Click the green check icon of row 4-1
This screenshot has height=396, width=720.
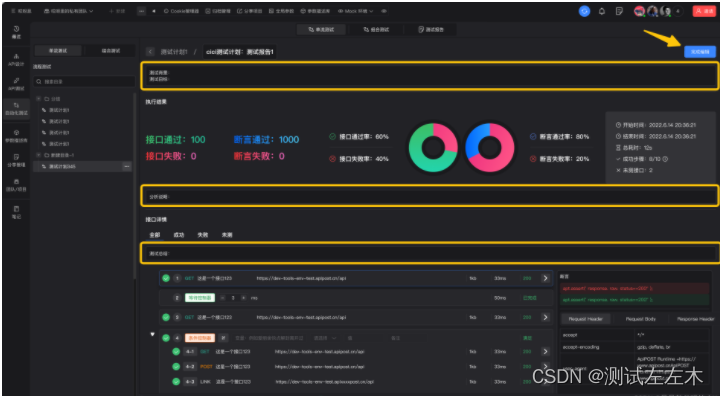(x=176, y=351)
